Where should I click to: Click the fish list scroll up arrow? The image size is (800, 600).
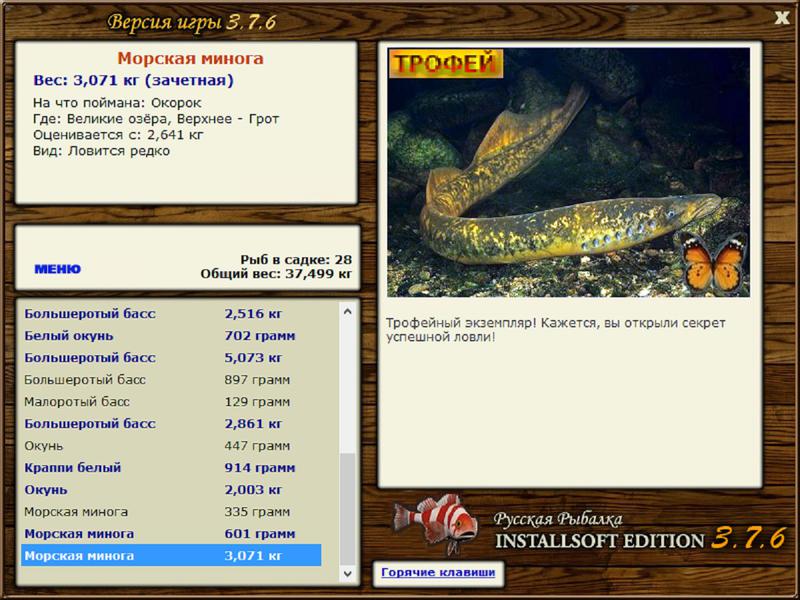347,311
